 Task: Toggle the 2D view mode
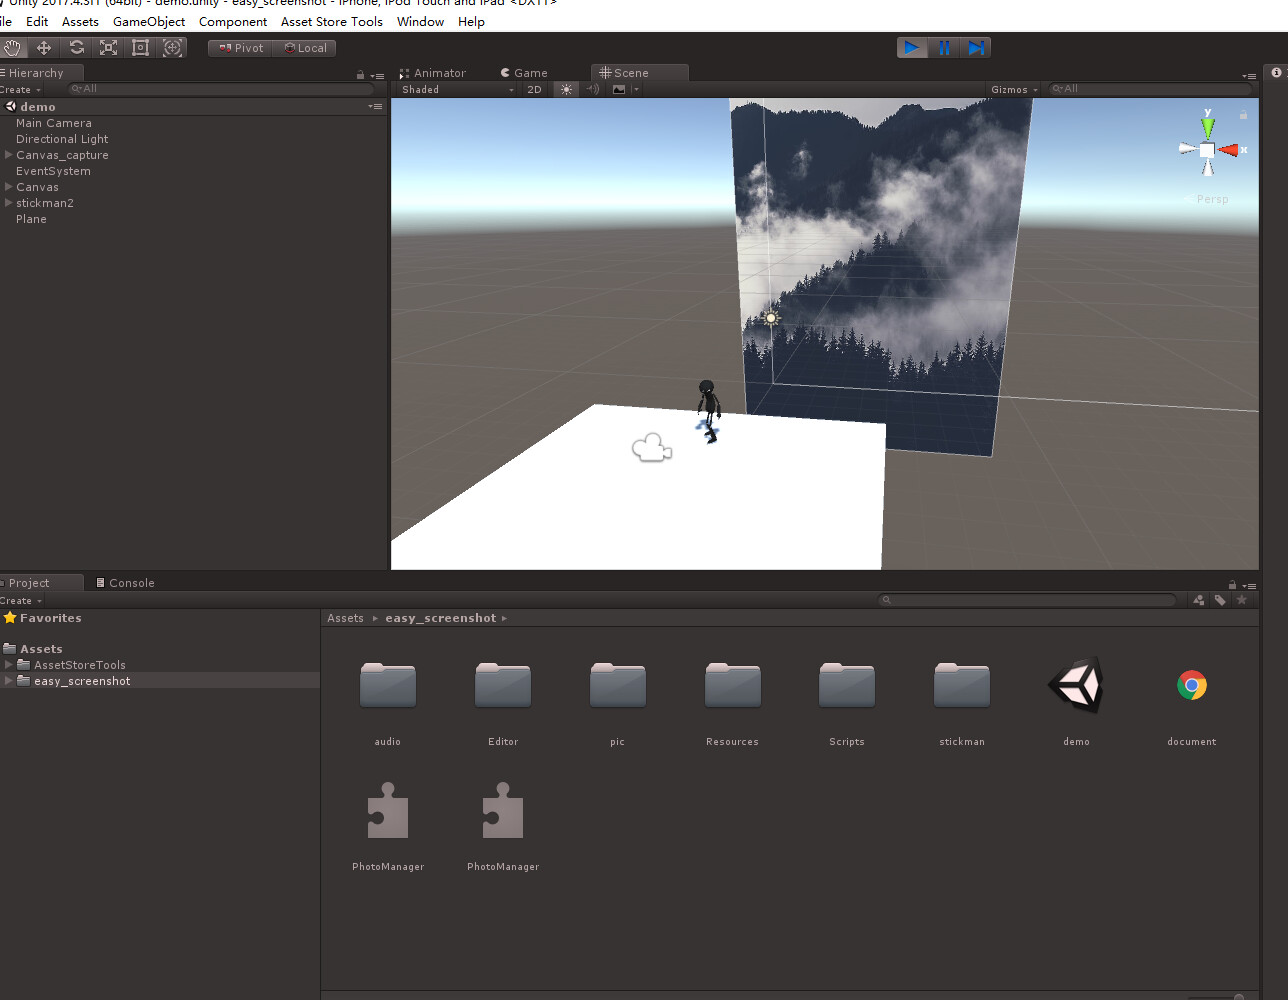click(x=534, y=89)
